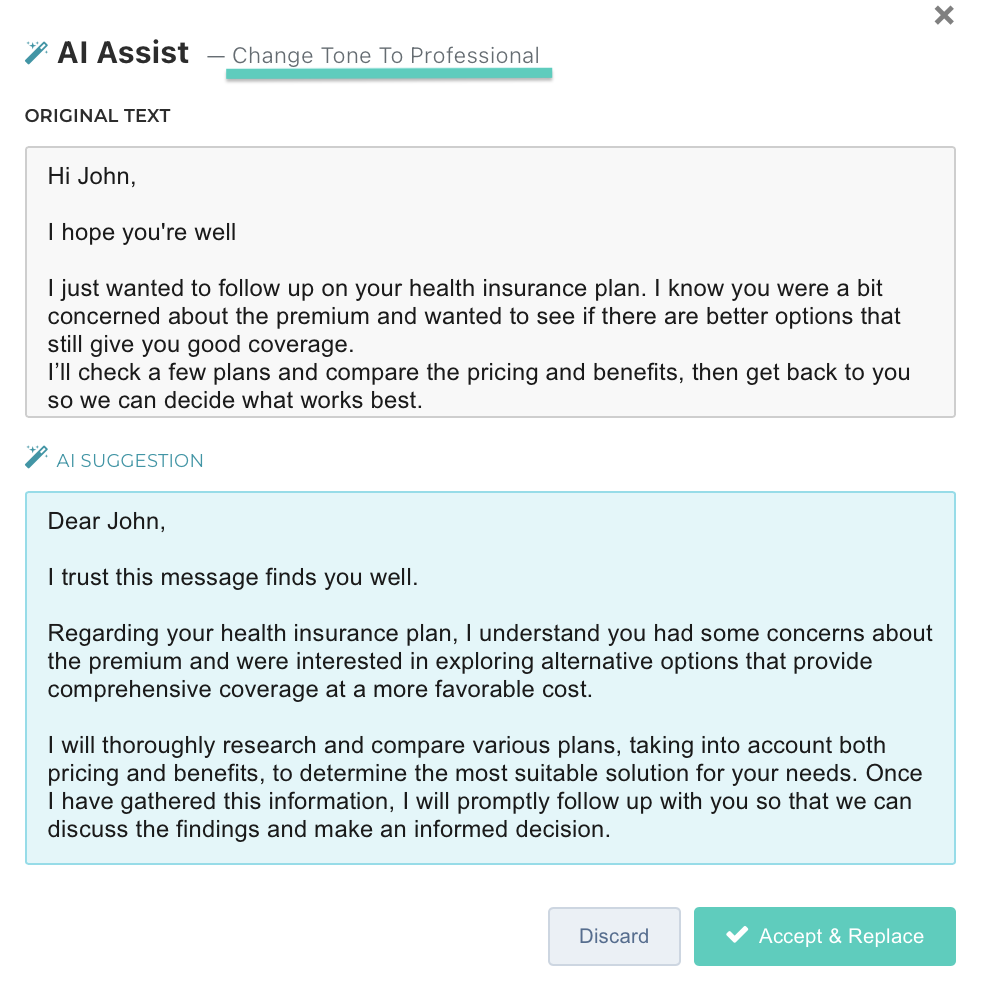Click "Hi John," in the original text

pyautogui.click(x=92, y=177)
